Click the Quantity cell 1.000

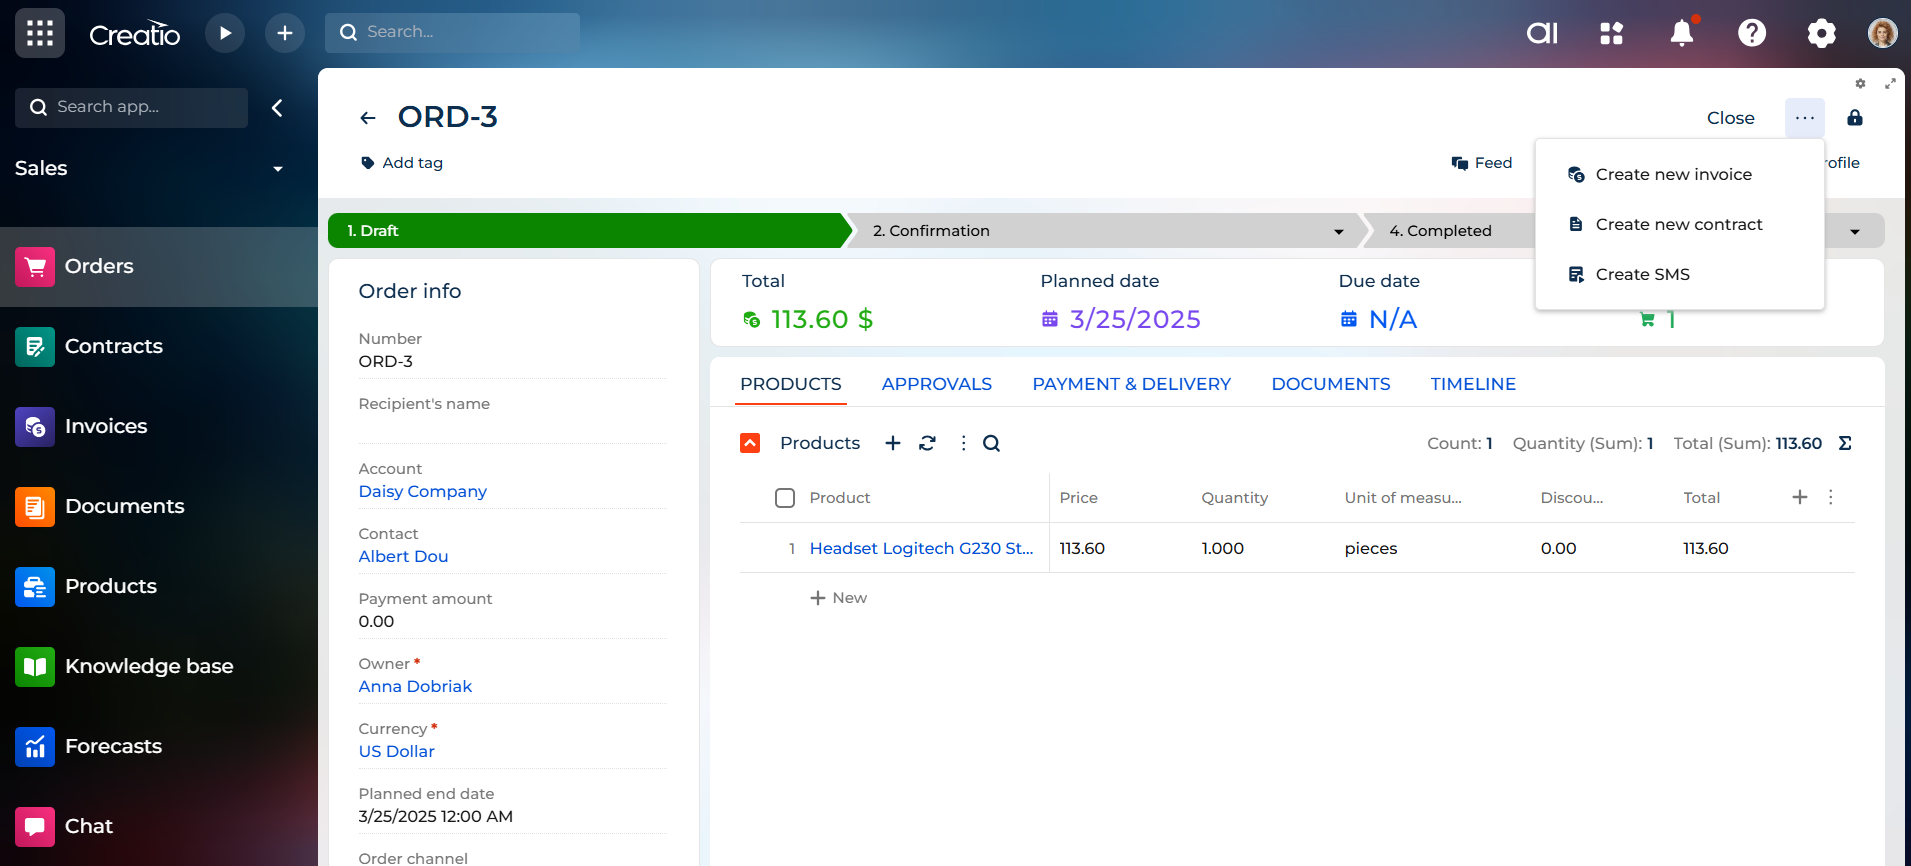click(1223, 548)
